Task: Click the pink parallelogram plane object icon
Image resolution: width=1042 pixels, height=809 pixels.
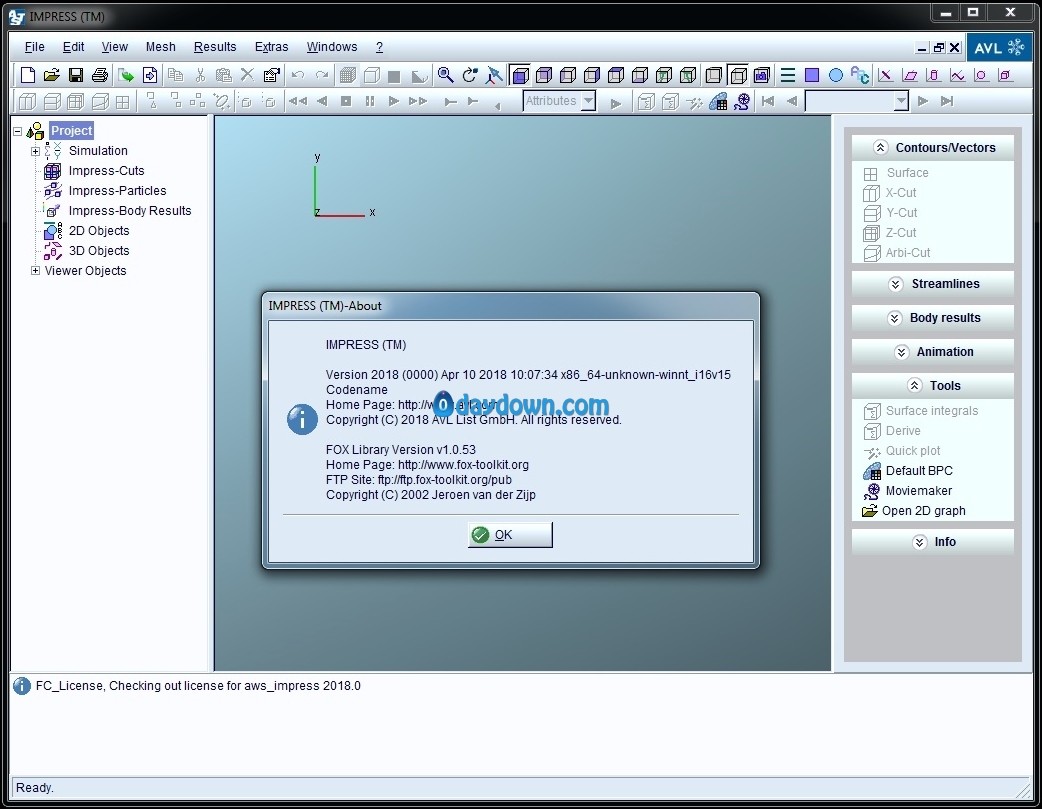Action: pos(909,75)
